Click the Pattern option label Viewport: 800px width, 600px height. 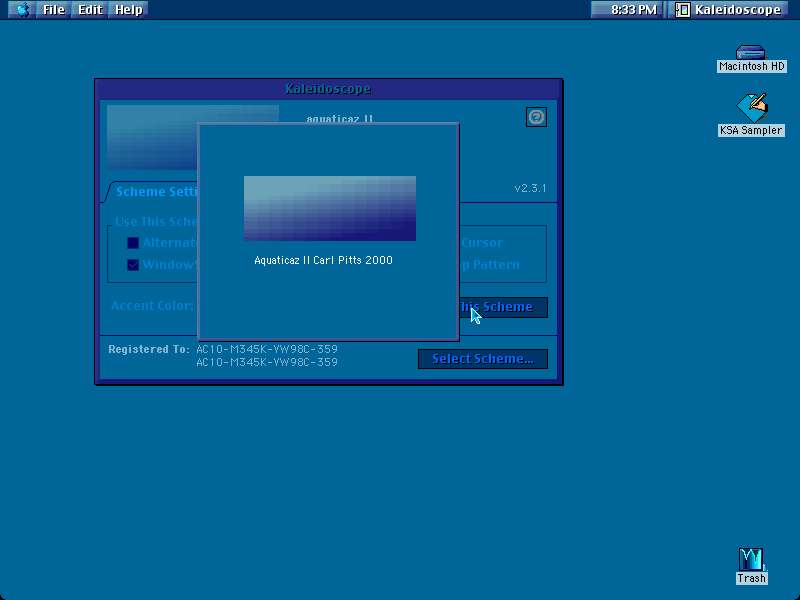point(496,265)
